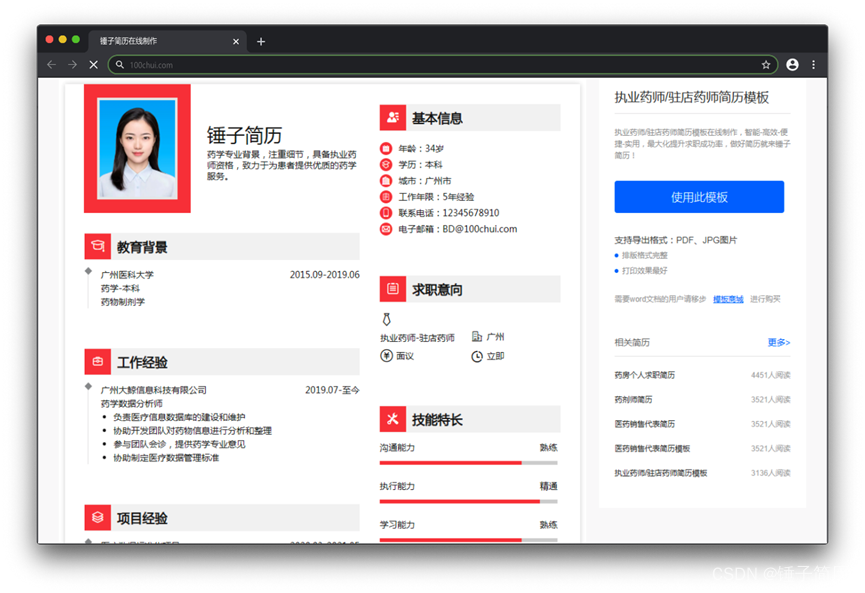Click the 执行能力 skill progress bar
This screenshot has height=593, width=865.
[468, 501]
